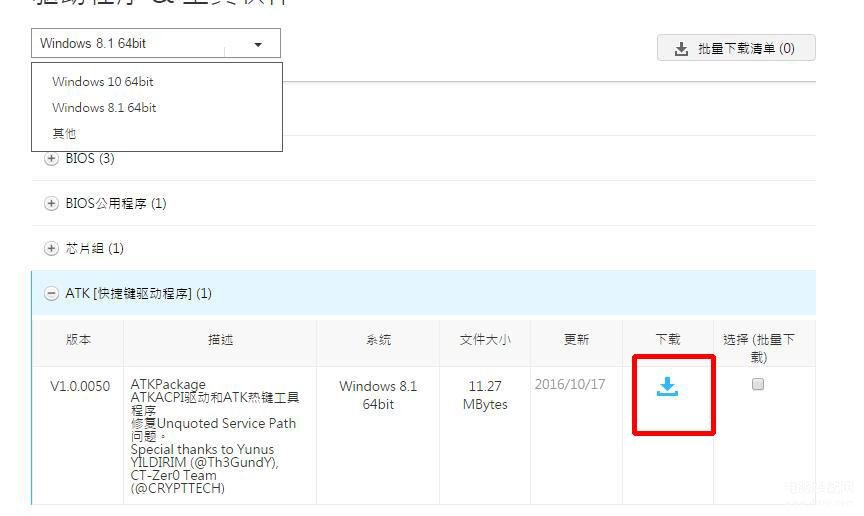
Task: Expand the BIOS公用程序 (1) section
Action: tap(51, 203)
